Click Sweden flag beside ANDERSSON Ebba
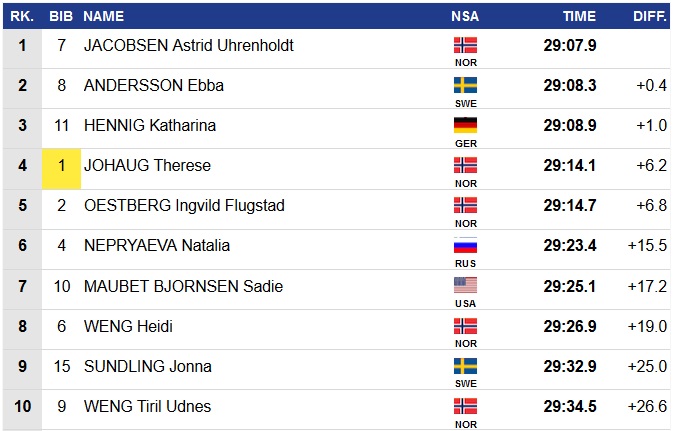Image resolution: width=674 pixels, height=431 pixels. [x=465, y=85]
